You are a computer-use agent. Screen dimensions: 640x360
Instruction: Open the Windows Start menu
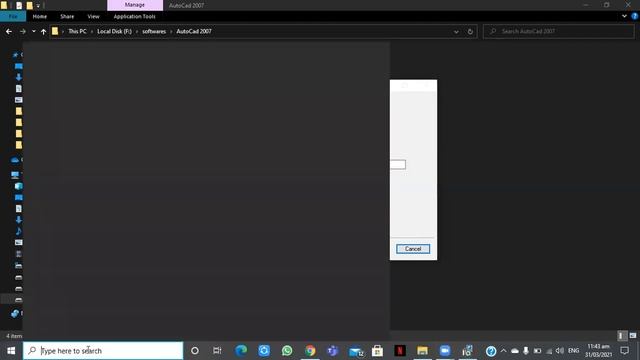click(x=11, y=351)
